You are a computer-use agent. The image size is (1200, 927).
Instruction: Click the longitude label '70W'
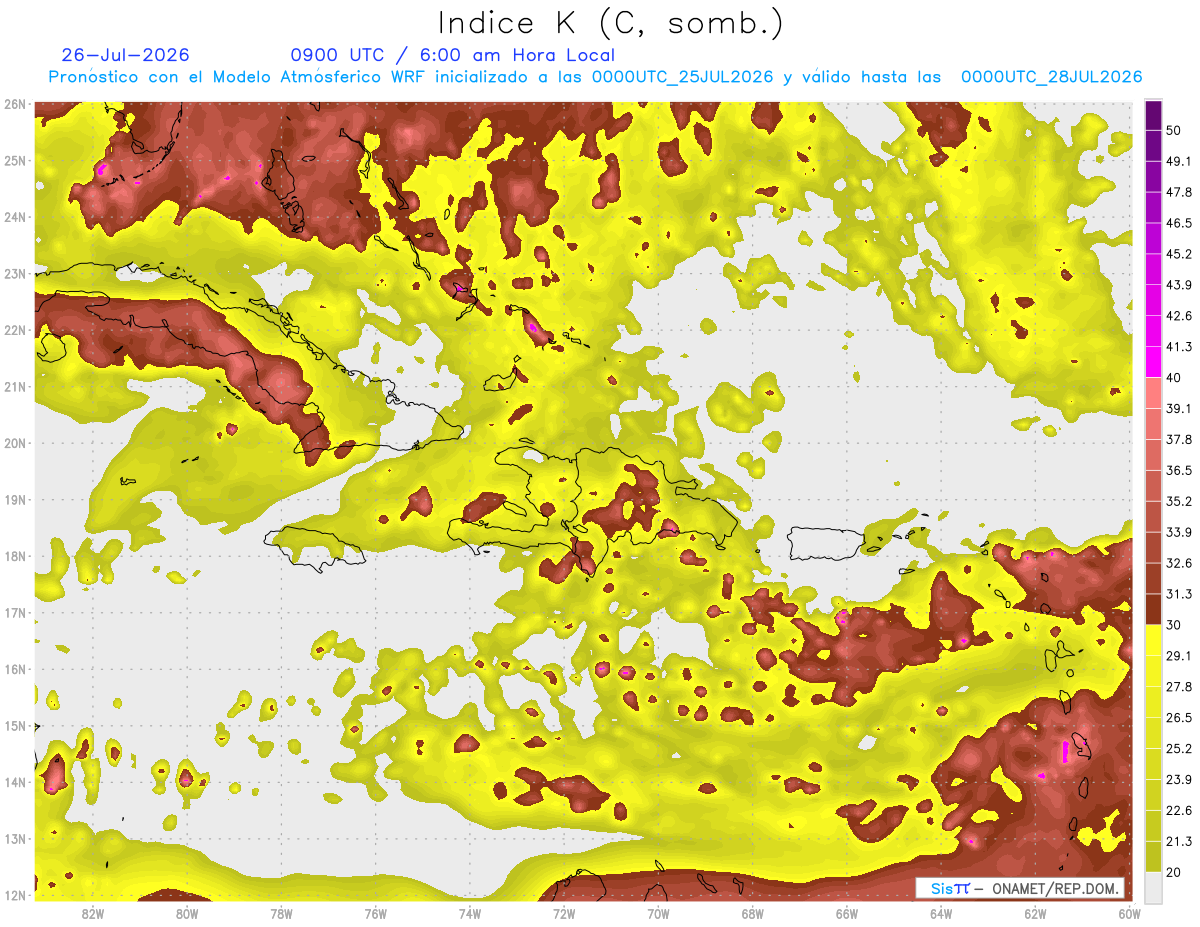pos(658,913)
